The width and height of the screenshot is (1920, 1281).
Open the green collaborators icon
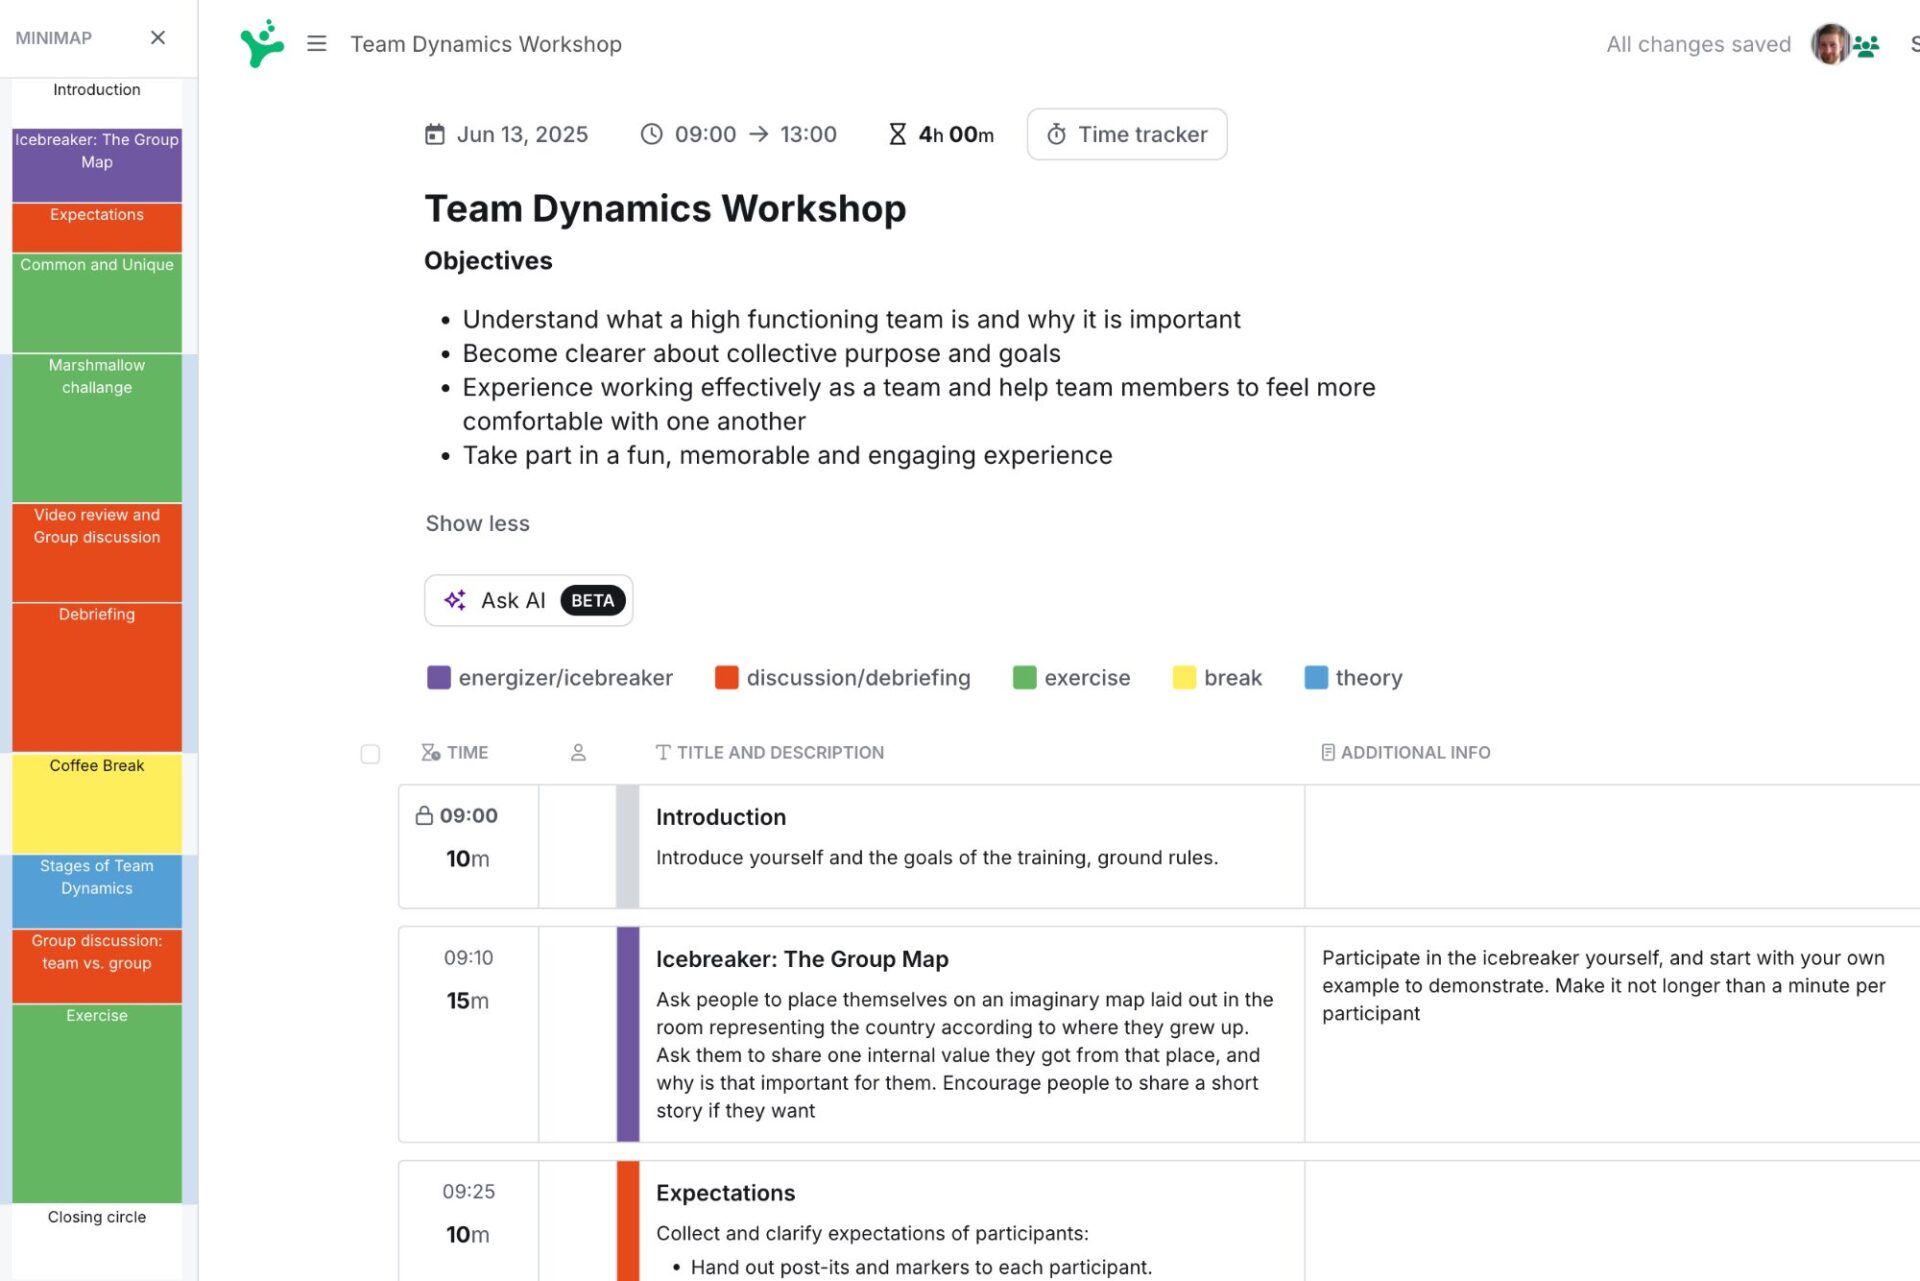coord(1866,45)
